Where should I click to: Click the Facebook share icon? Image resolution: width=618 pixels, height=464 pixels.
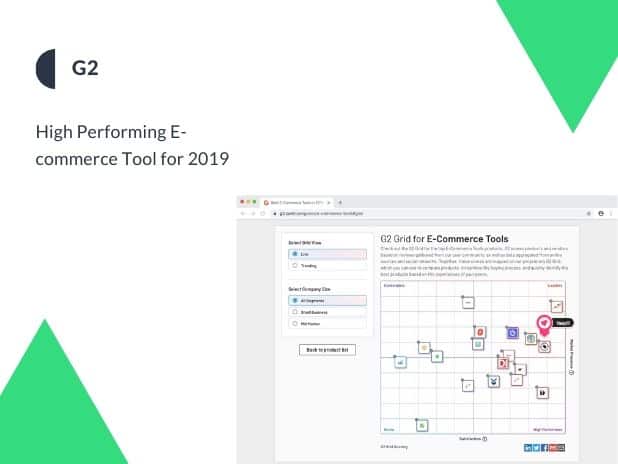pyautogui.click(x=545, y=447)
